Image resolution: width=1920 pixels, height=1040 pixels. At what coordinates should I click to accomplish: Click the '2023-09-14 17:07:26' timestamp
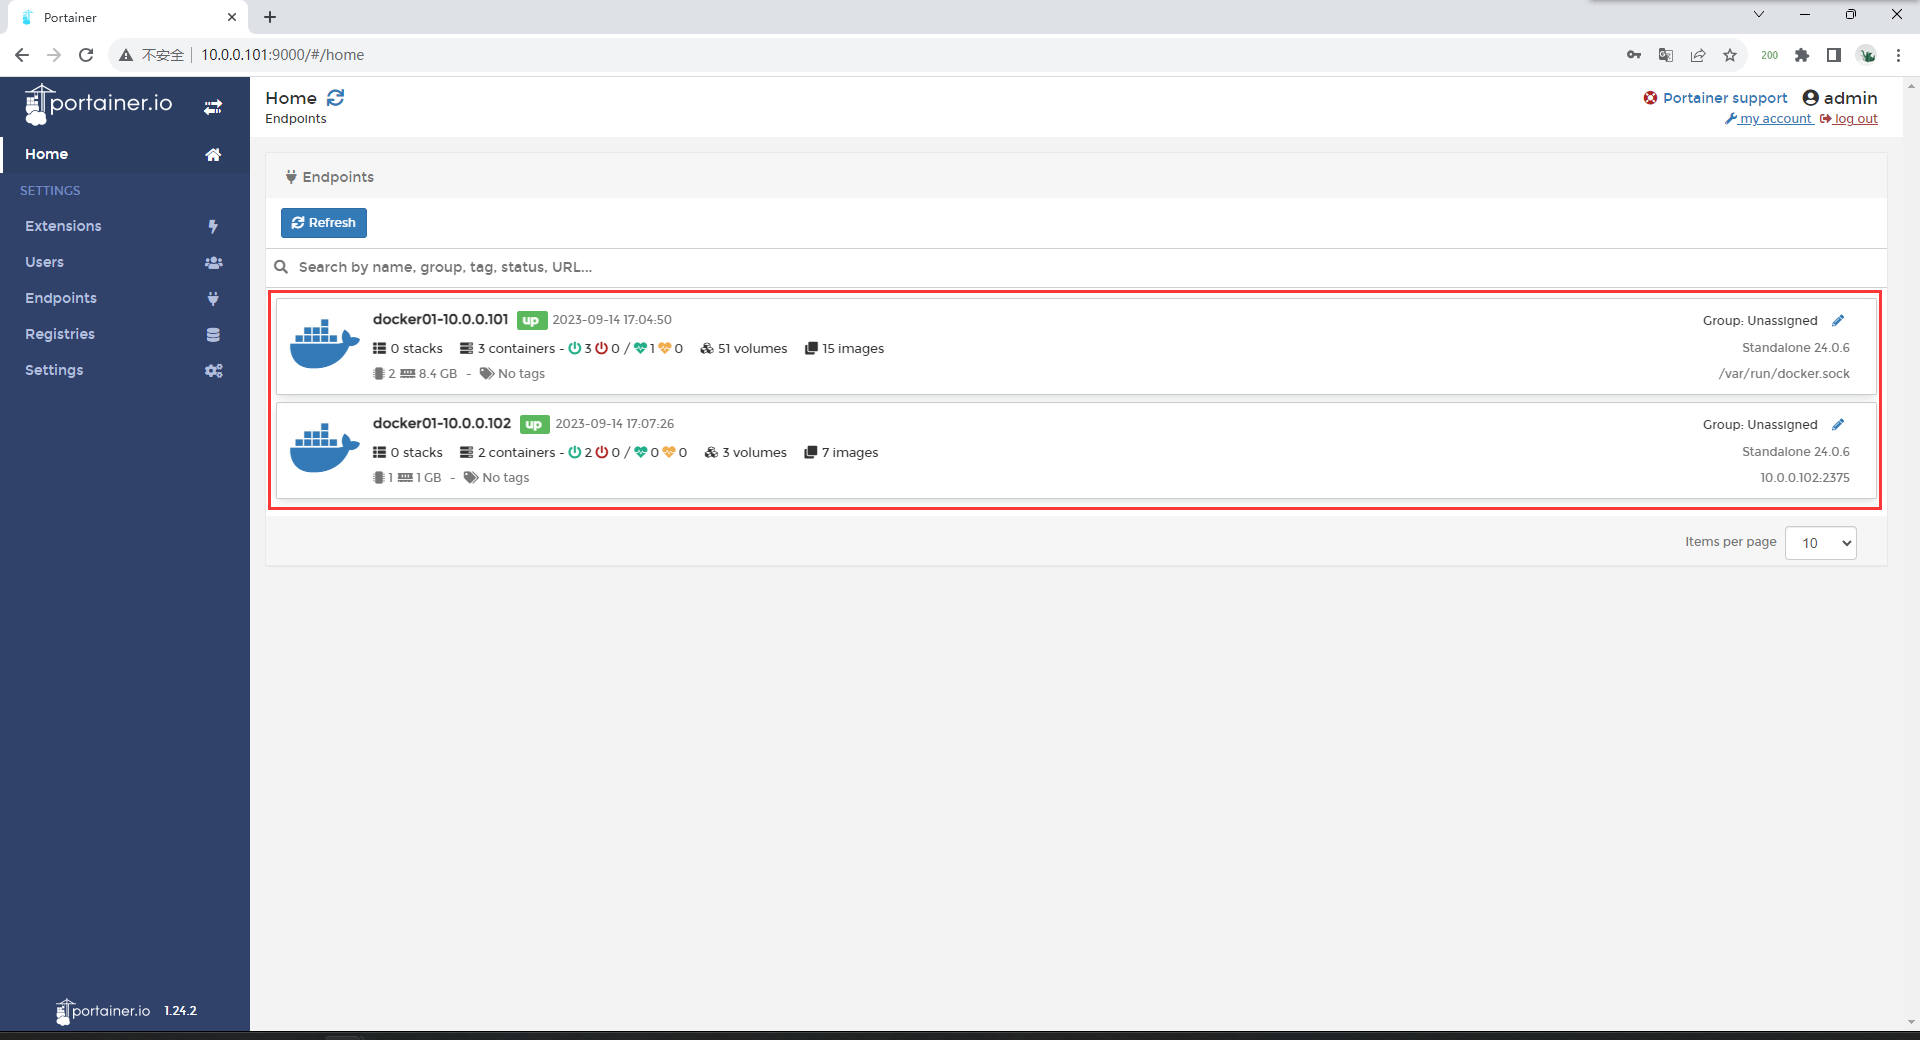(x=615, y=424)
